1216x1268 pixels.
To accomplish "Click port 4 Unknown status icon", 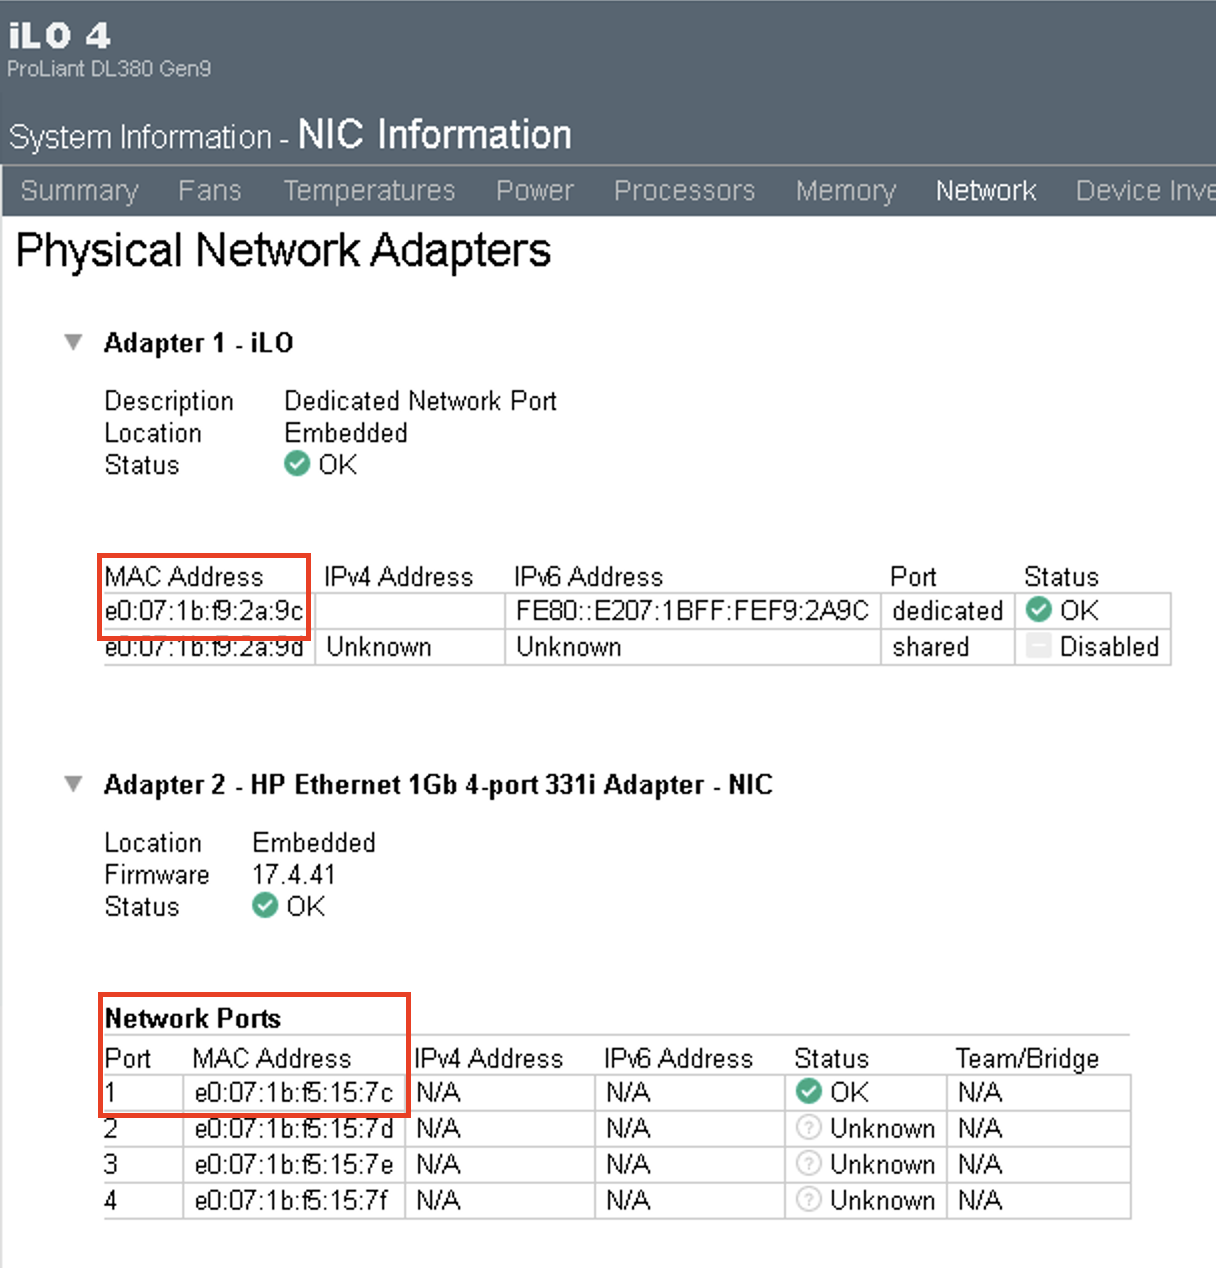I will [809, 1200].
